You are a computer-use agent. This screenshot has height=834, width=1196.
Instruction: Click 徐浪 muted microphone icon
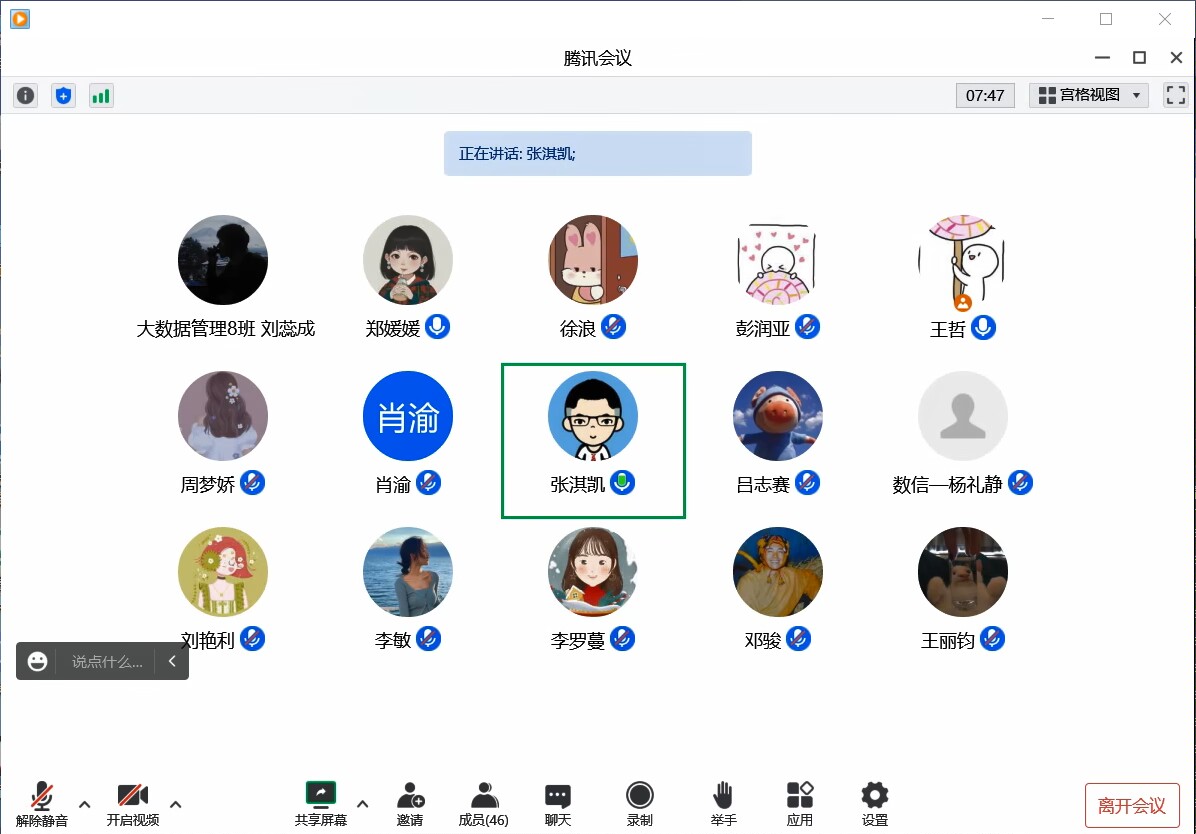[613, 327]
